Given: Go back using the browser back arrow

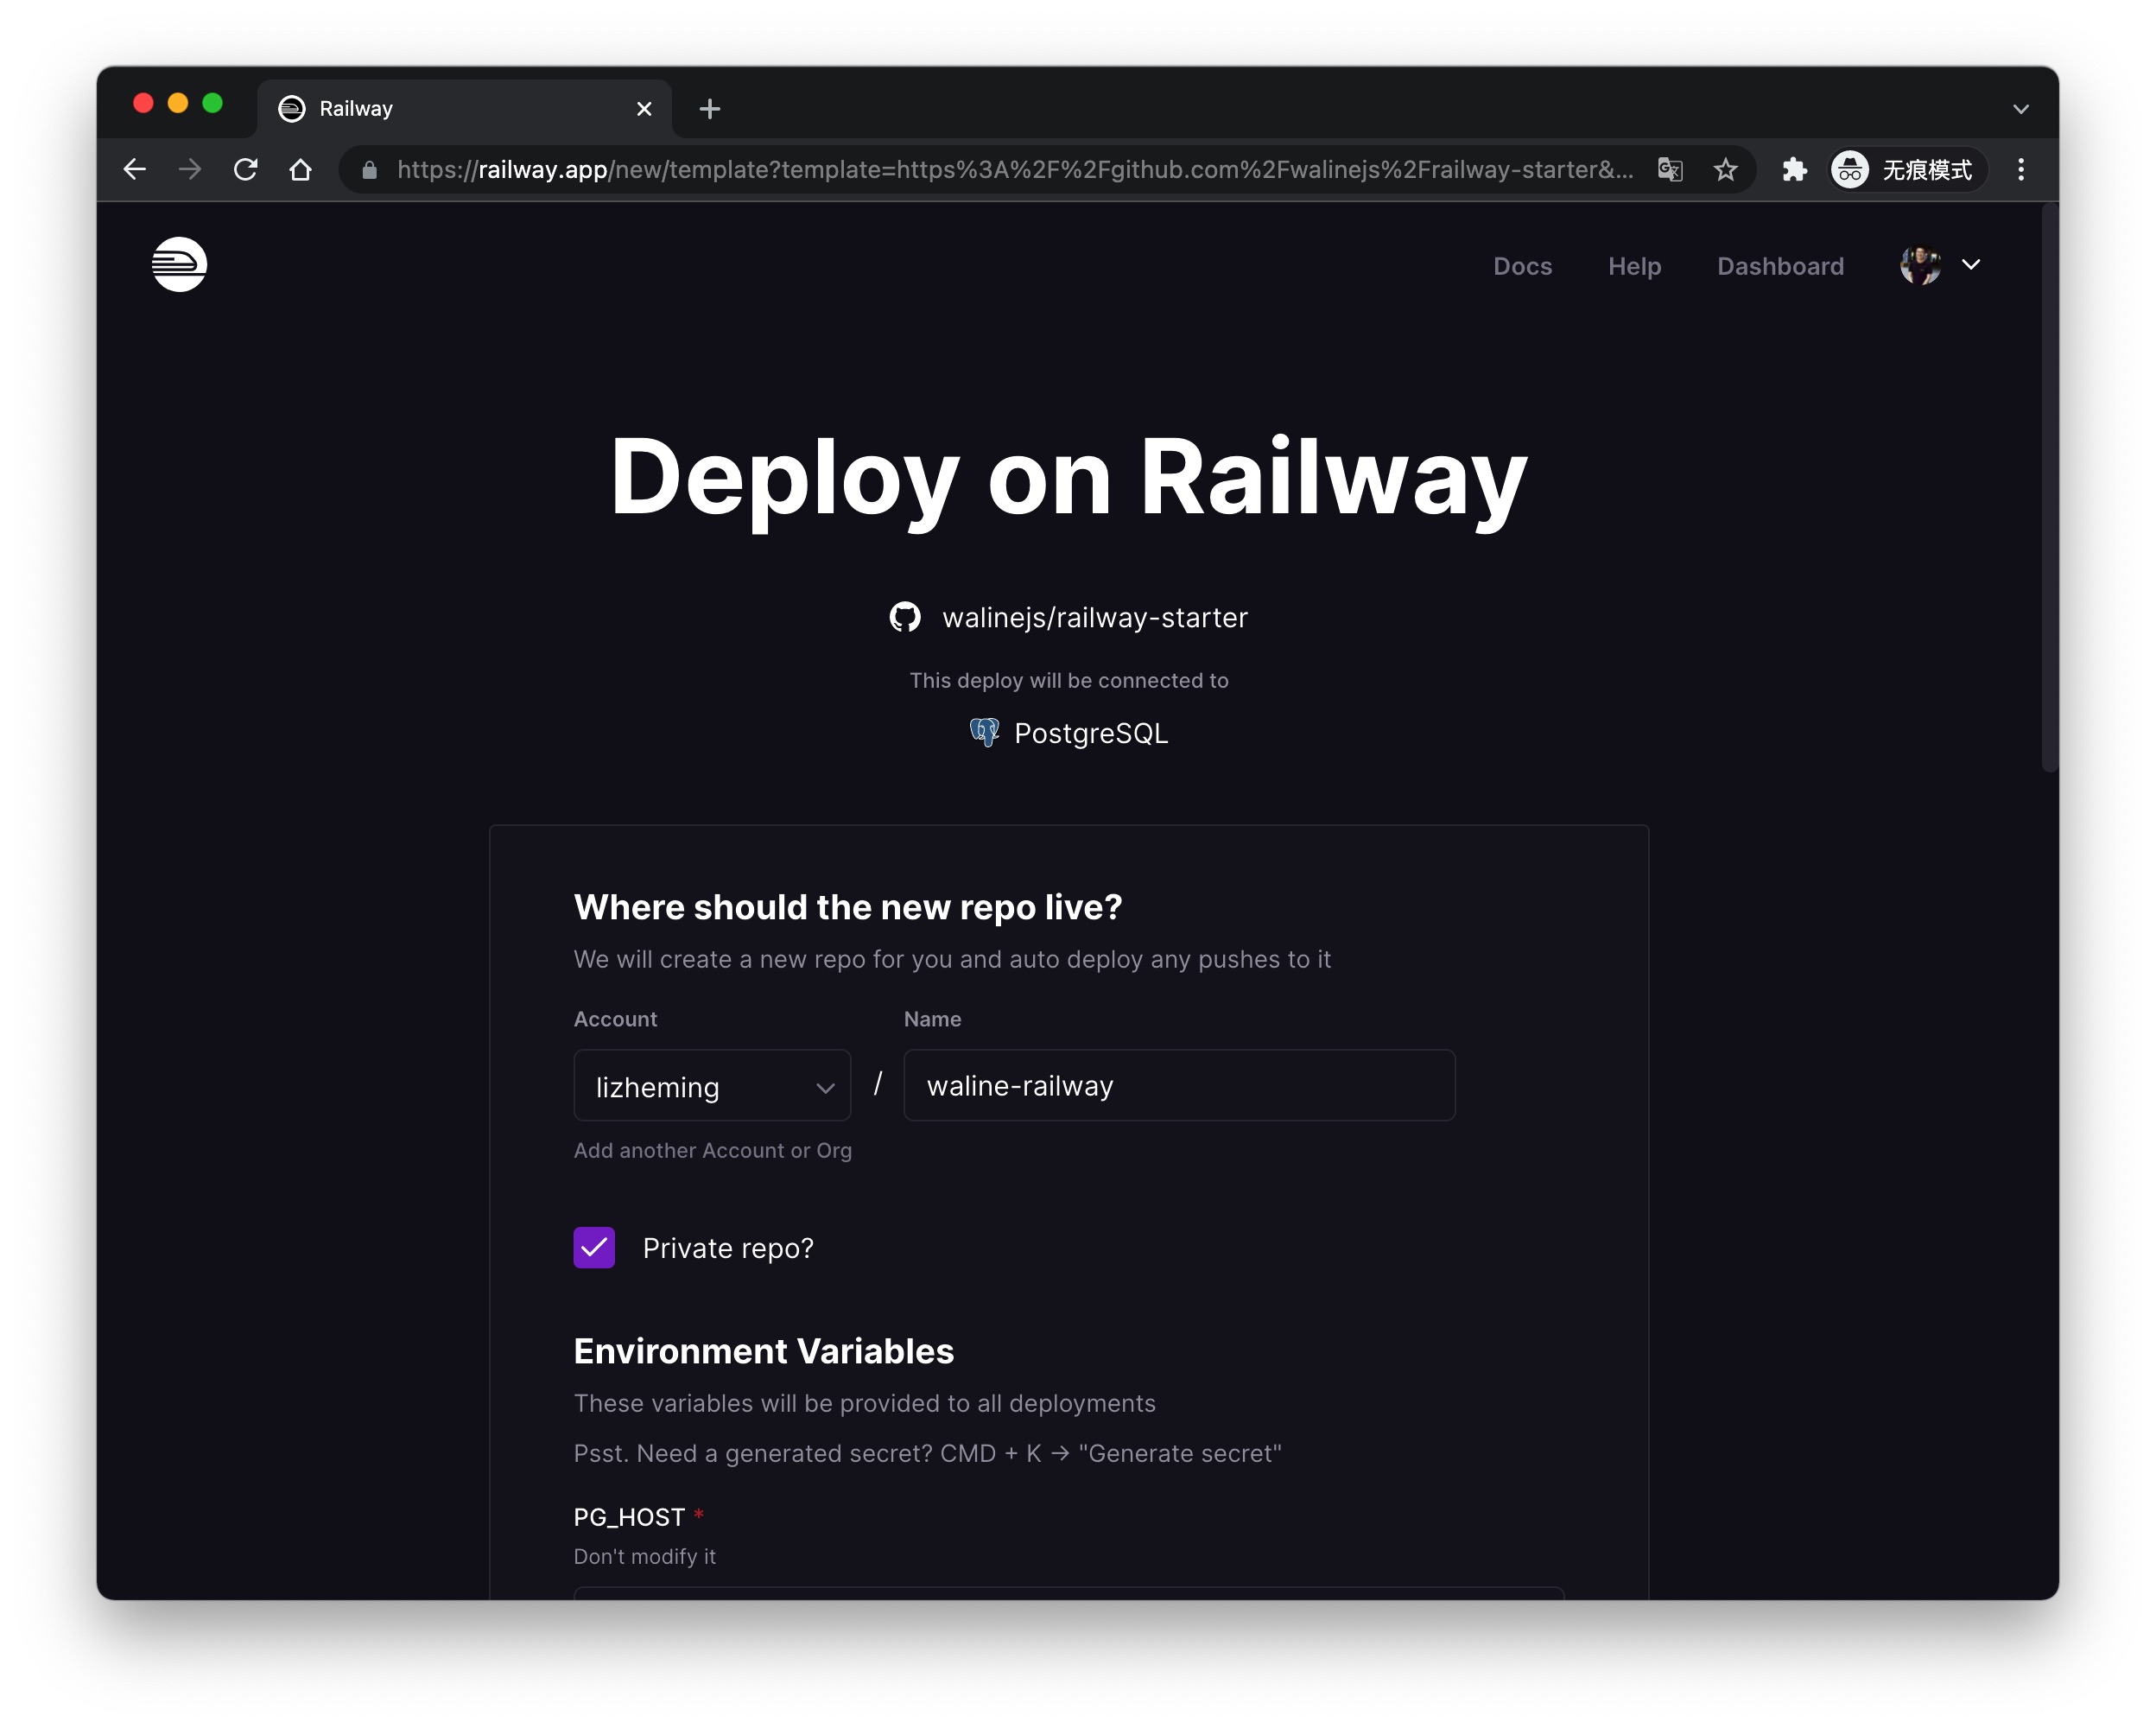Looking at the screenshot, I should (135, 170).
